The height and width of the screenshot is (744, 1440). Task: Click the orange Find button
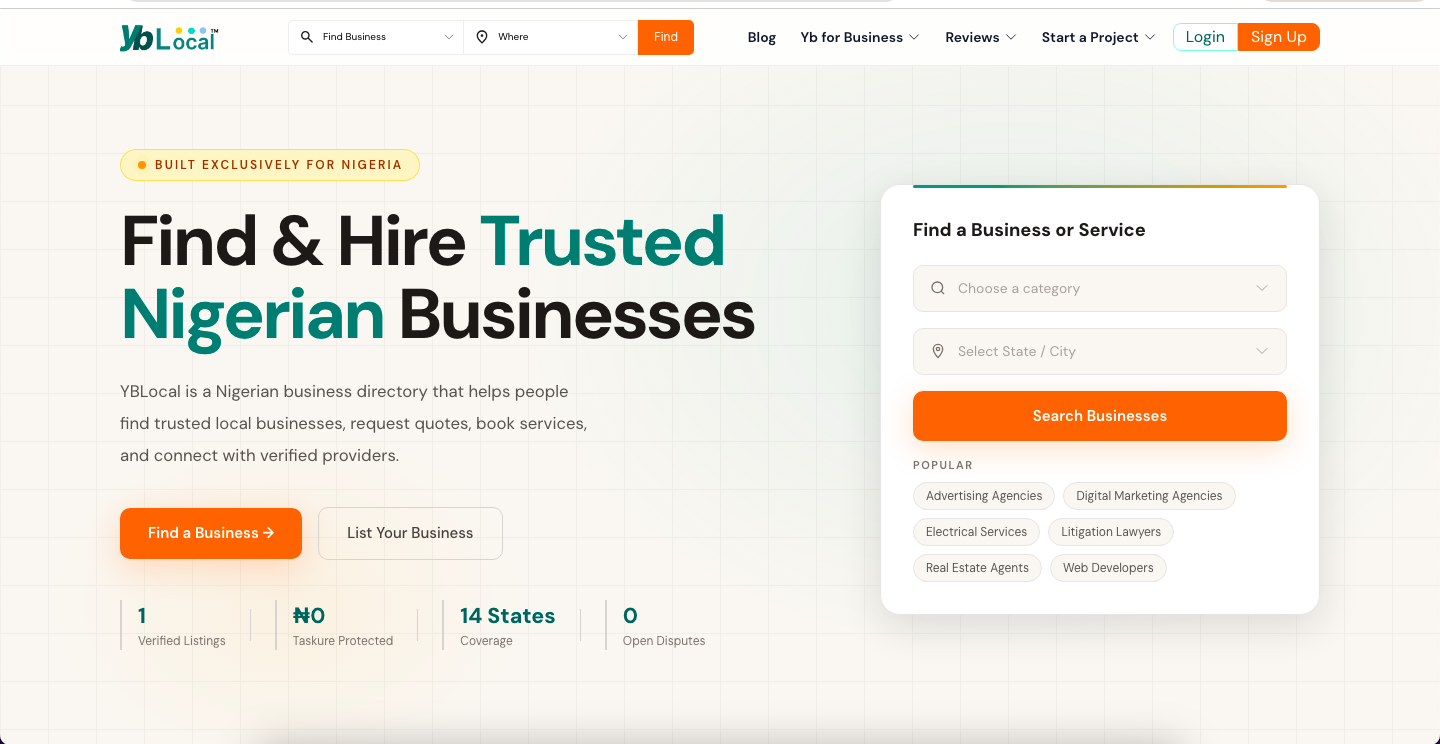[666, 37]
